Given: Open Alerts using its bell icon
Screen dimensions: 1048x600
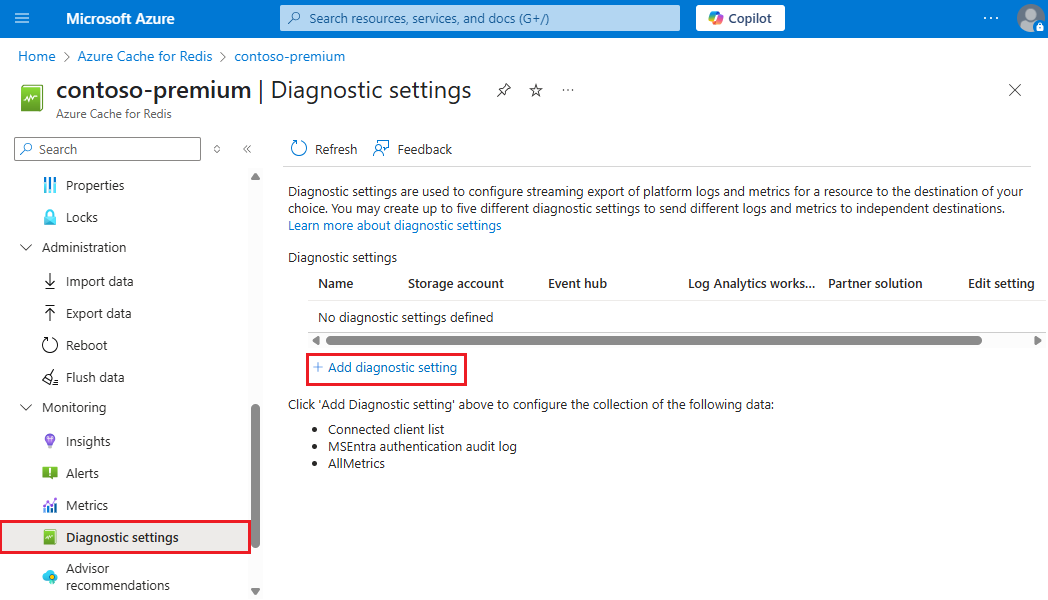Looking at the screenshot, I should pos(50,472).
